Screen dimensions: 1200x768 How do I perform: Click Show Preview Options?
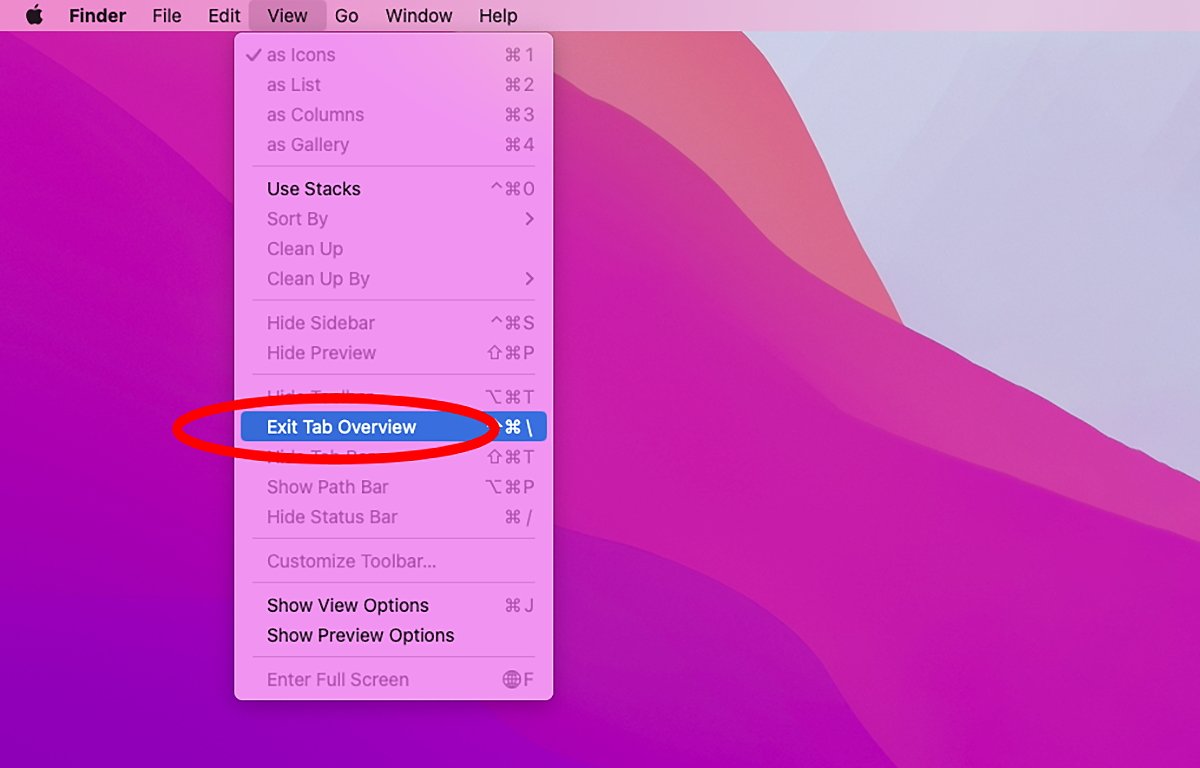coord(360,635)
